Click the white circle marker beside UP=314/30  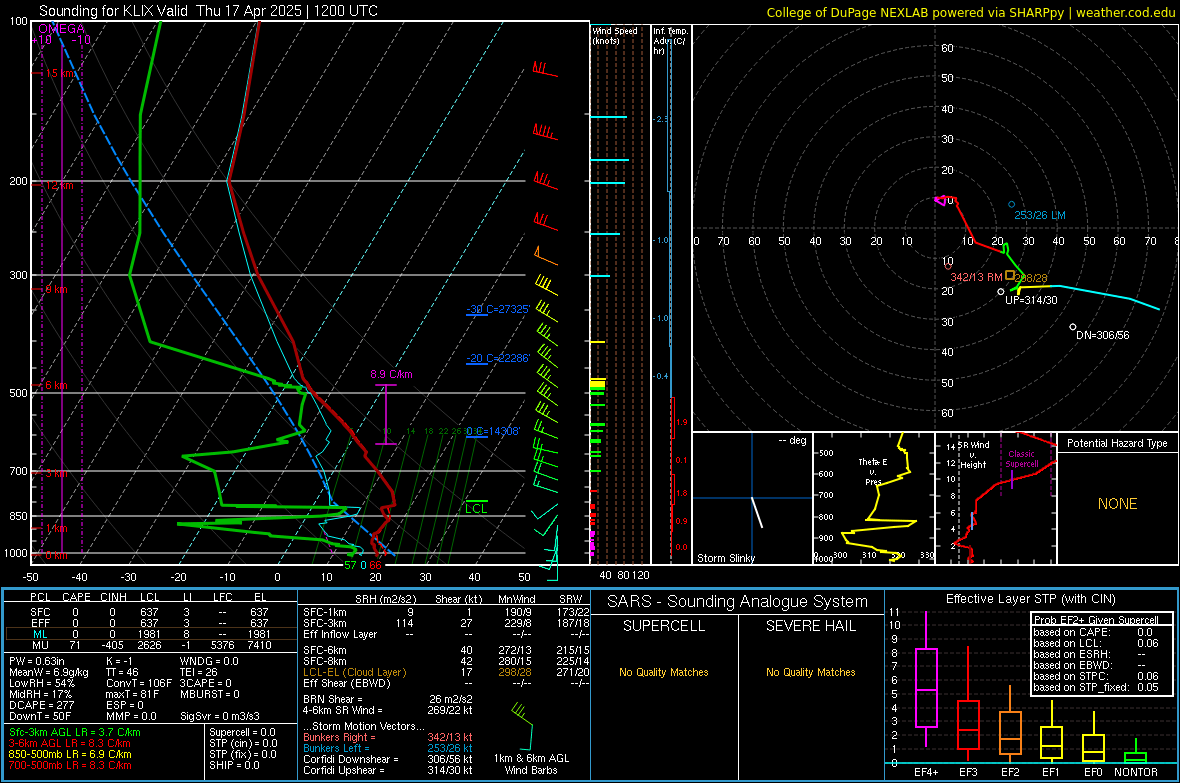pos(1001,291)
